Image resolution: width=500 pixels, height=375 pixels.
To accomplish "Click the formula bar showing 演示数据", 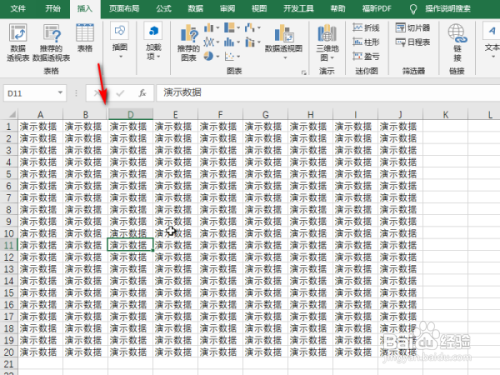I will coord(328,93).
